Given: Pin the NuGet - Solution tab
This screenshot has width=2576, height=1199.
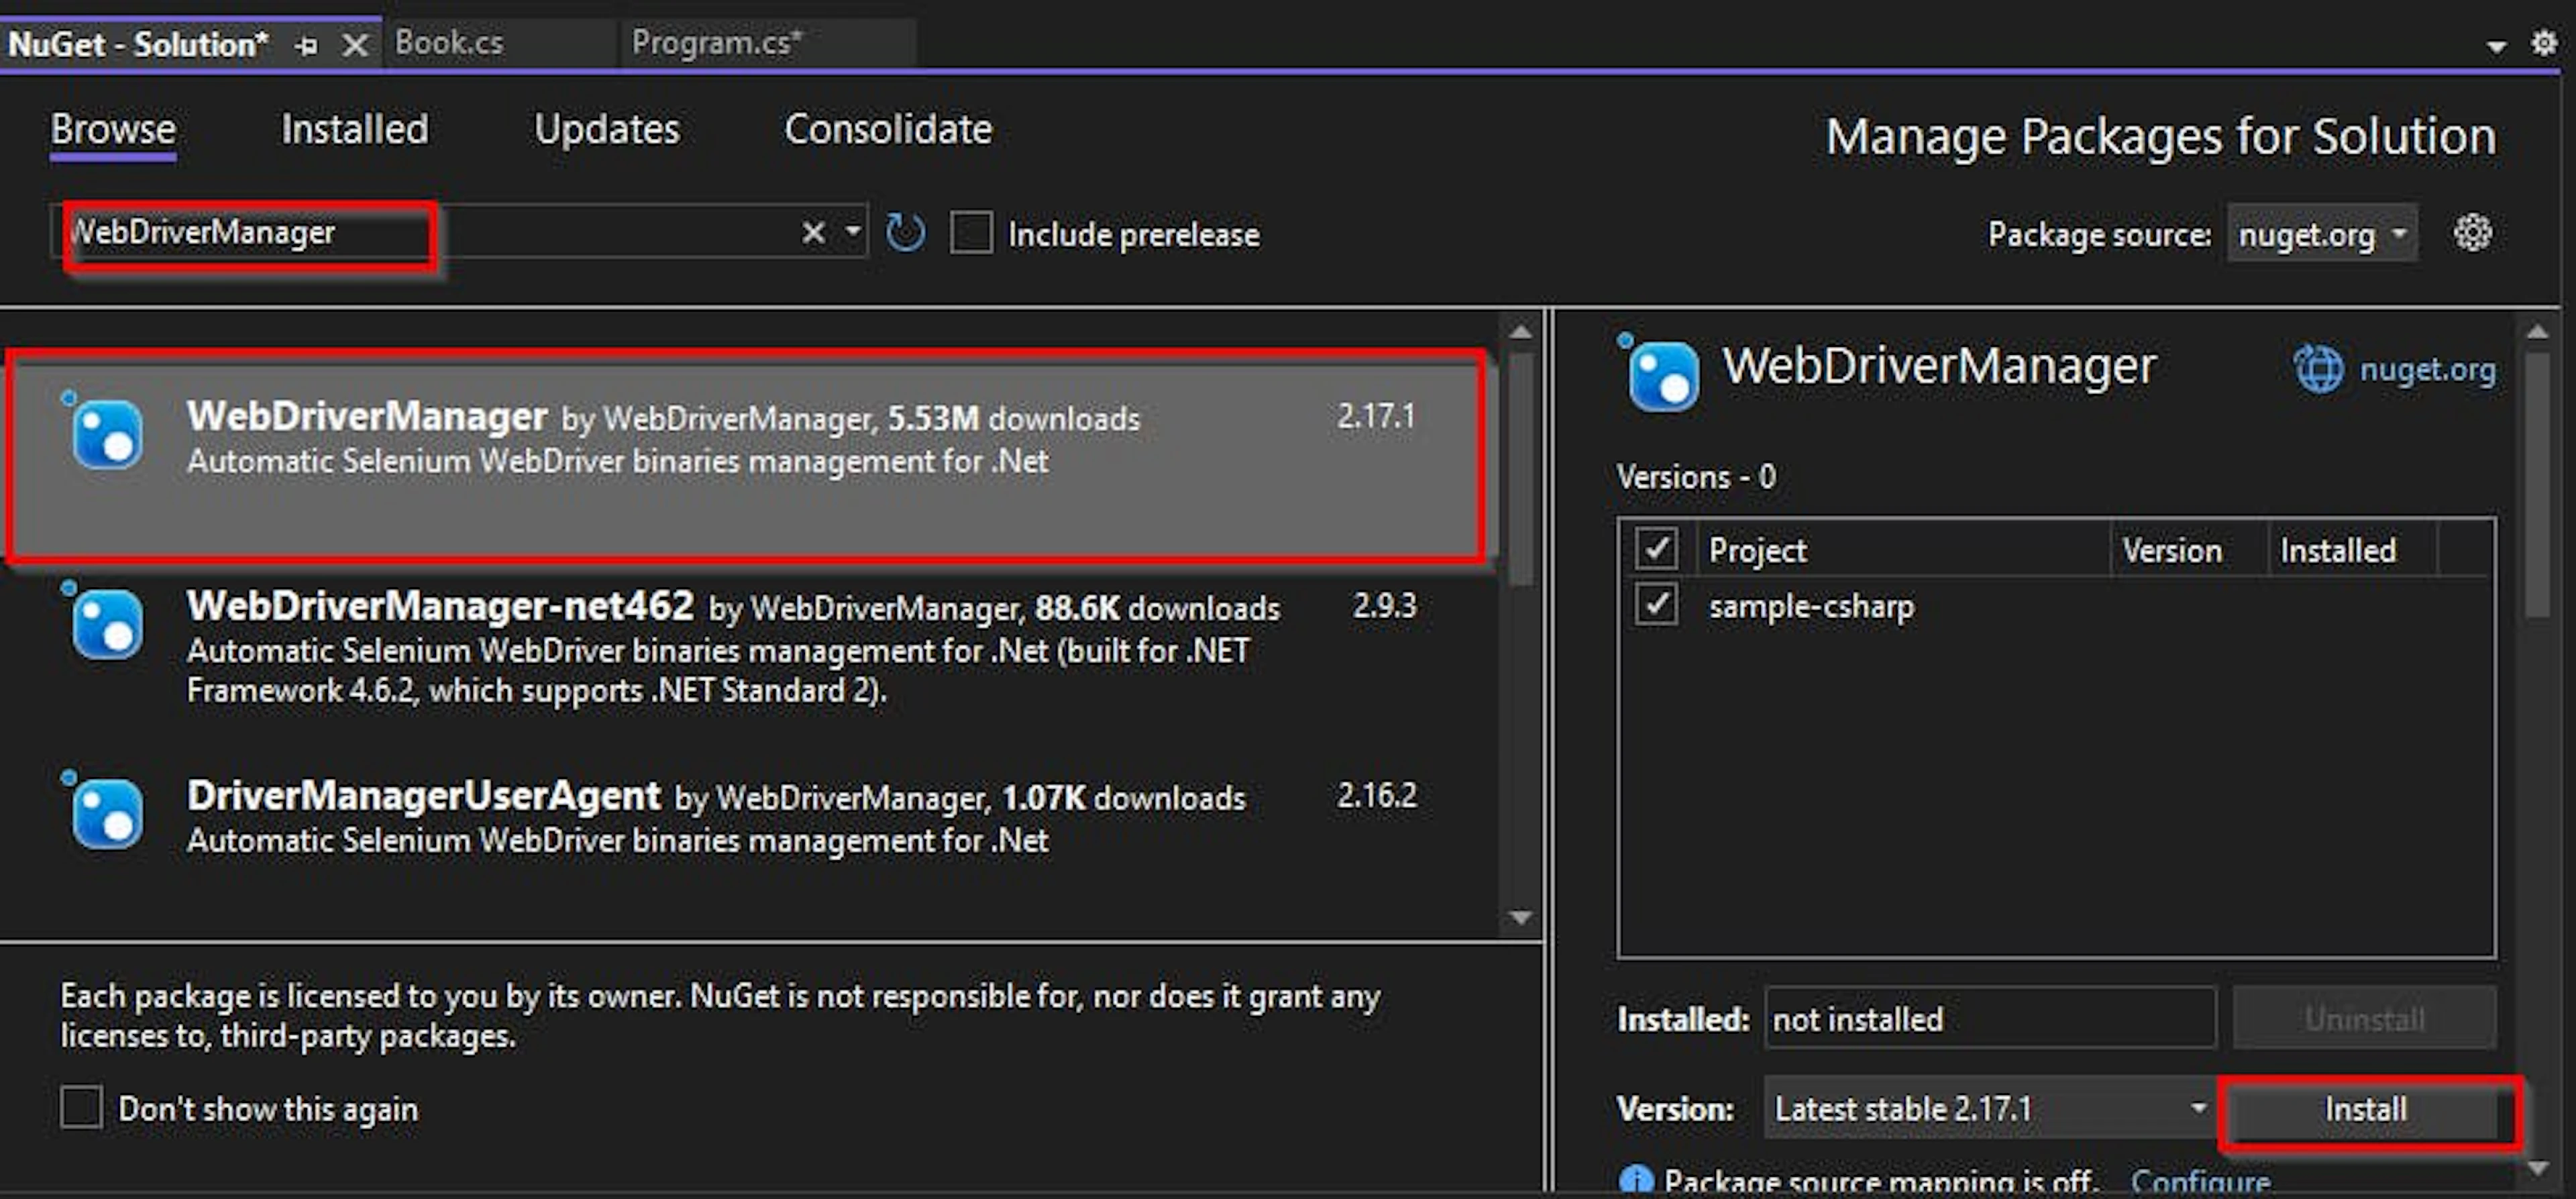Looking at the screenshot, I should pos(307,45).
